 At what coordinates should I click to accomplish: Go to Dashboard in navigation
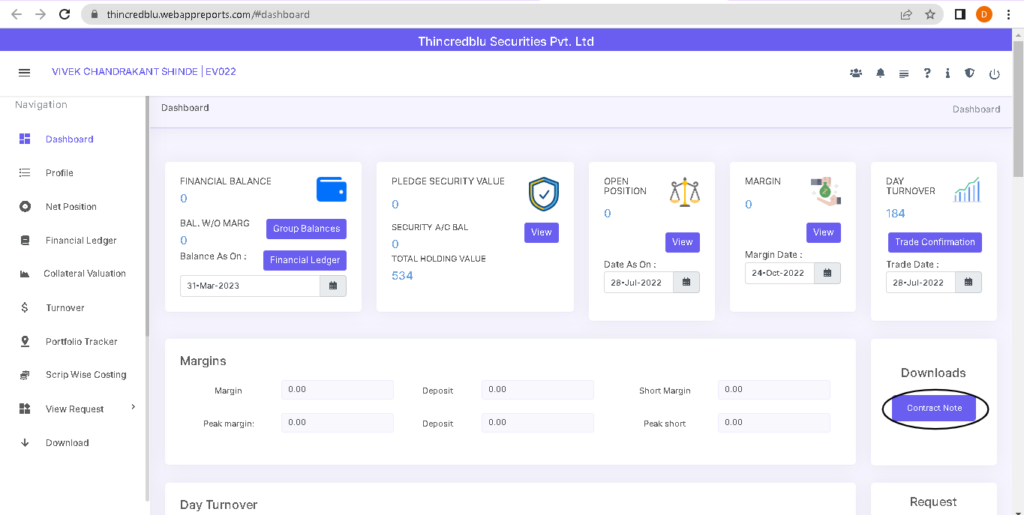(x=69, y=139)
